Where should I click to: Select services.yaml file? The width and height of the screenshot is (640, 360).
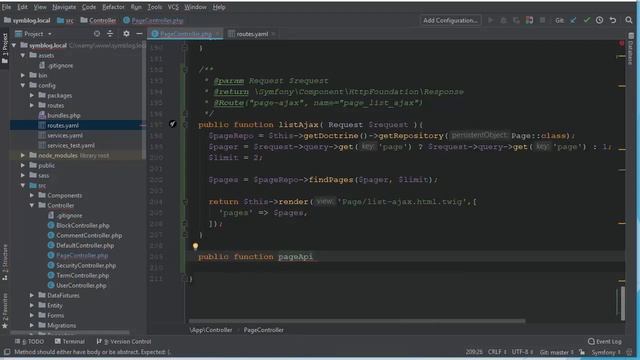[x=64, y=136]
